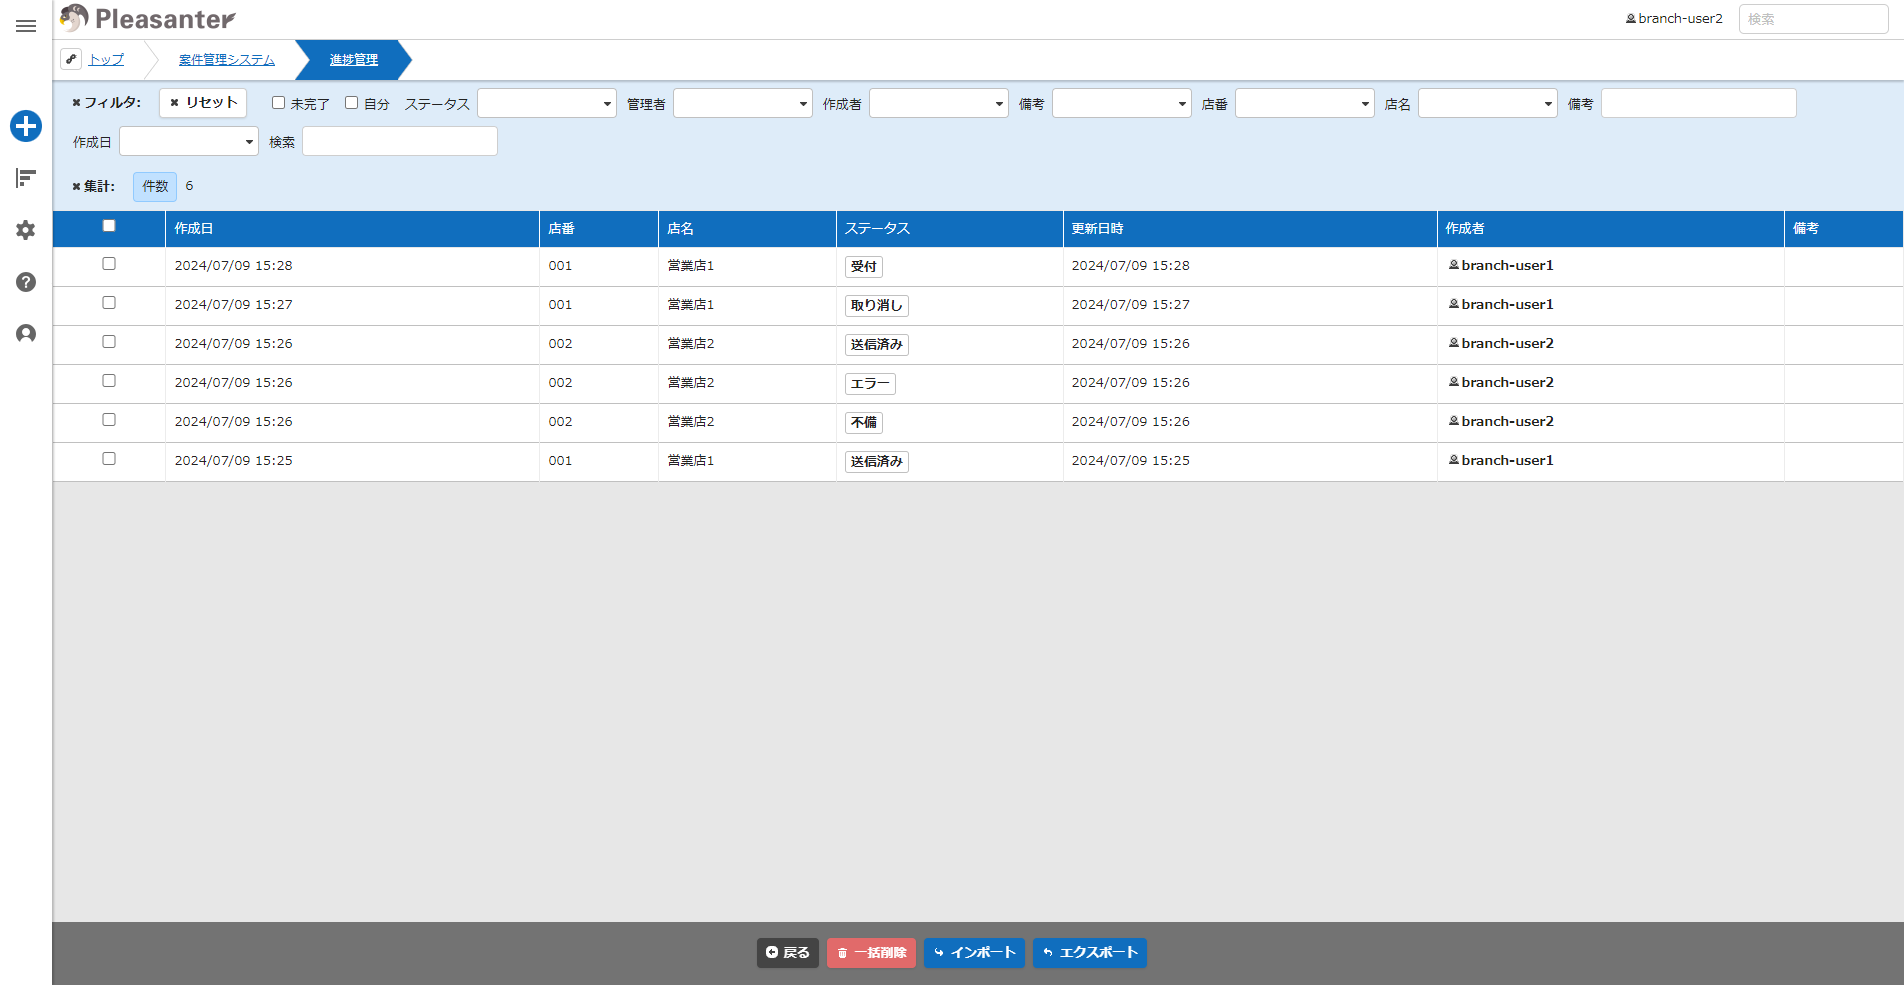Image resolution: width=1904 pixels, height=985 pixels.
Task: Open the user account icon in sidebar
Action: (x=26, y=334)
